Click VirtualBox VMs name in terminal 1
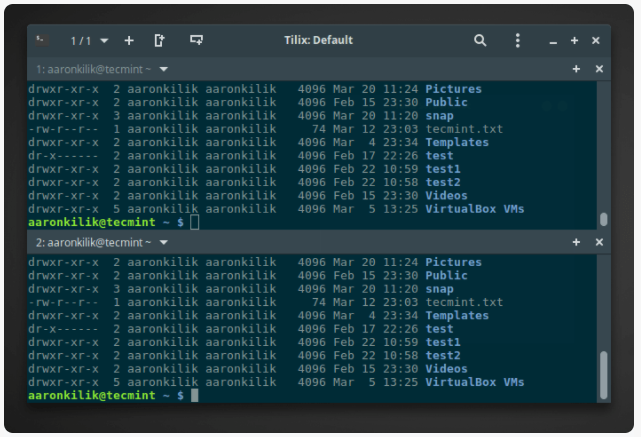The width and height of the screenshot is (641, 437). click(475, 209)
